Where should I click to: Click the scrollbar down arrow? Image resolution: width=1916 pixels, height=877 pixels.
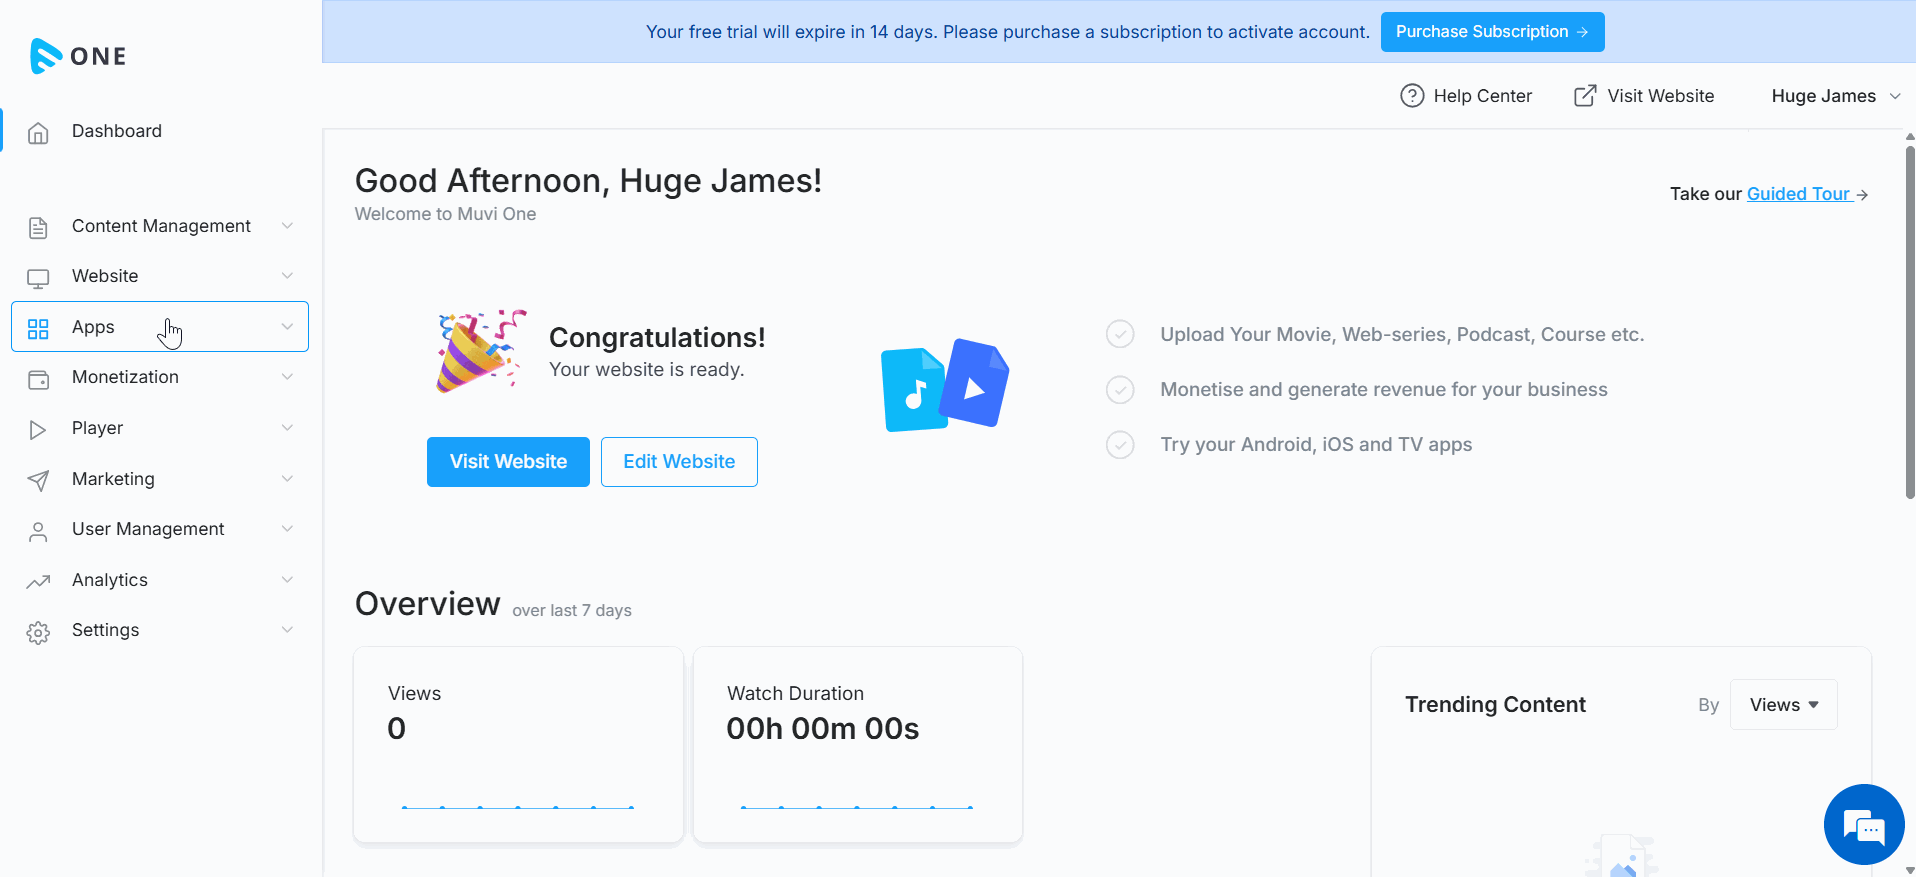(1910, 869)
